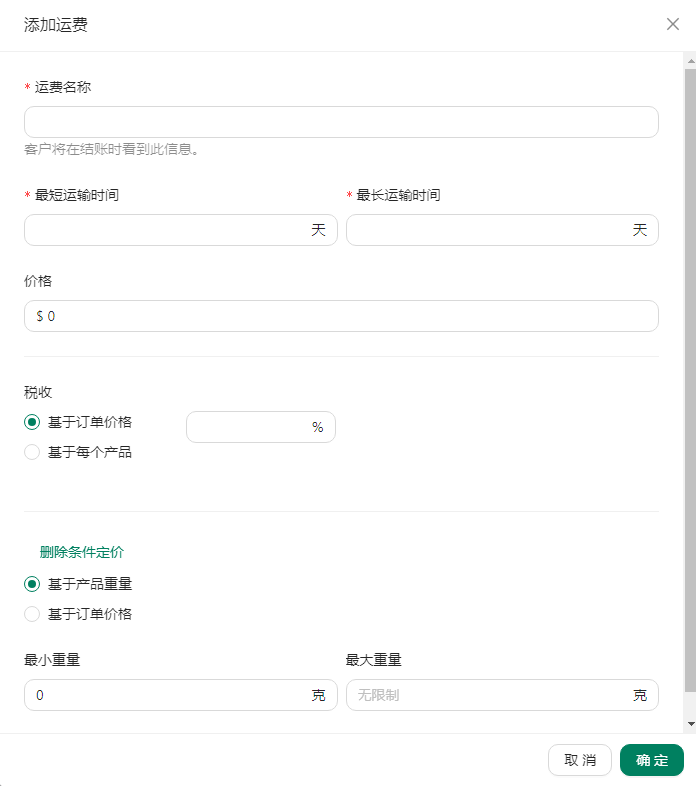
Task: Click the 取消 button
Action: 580,760
